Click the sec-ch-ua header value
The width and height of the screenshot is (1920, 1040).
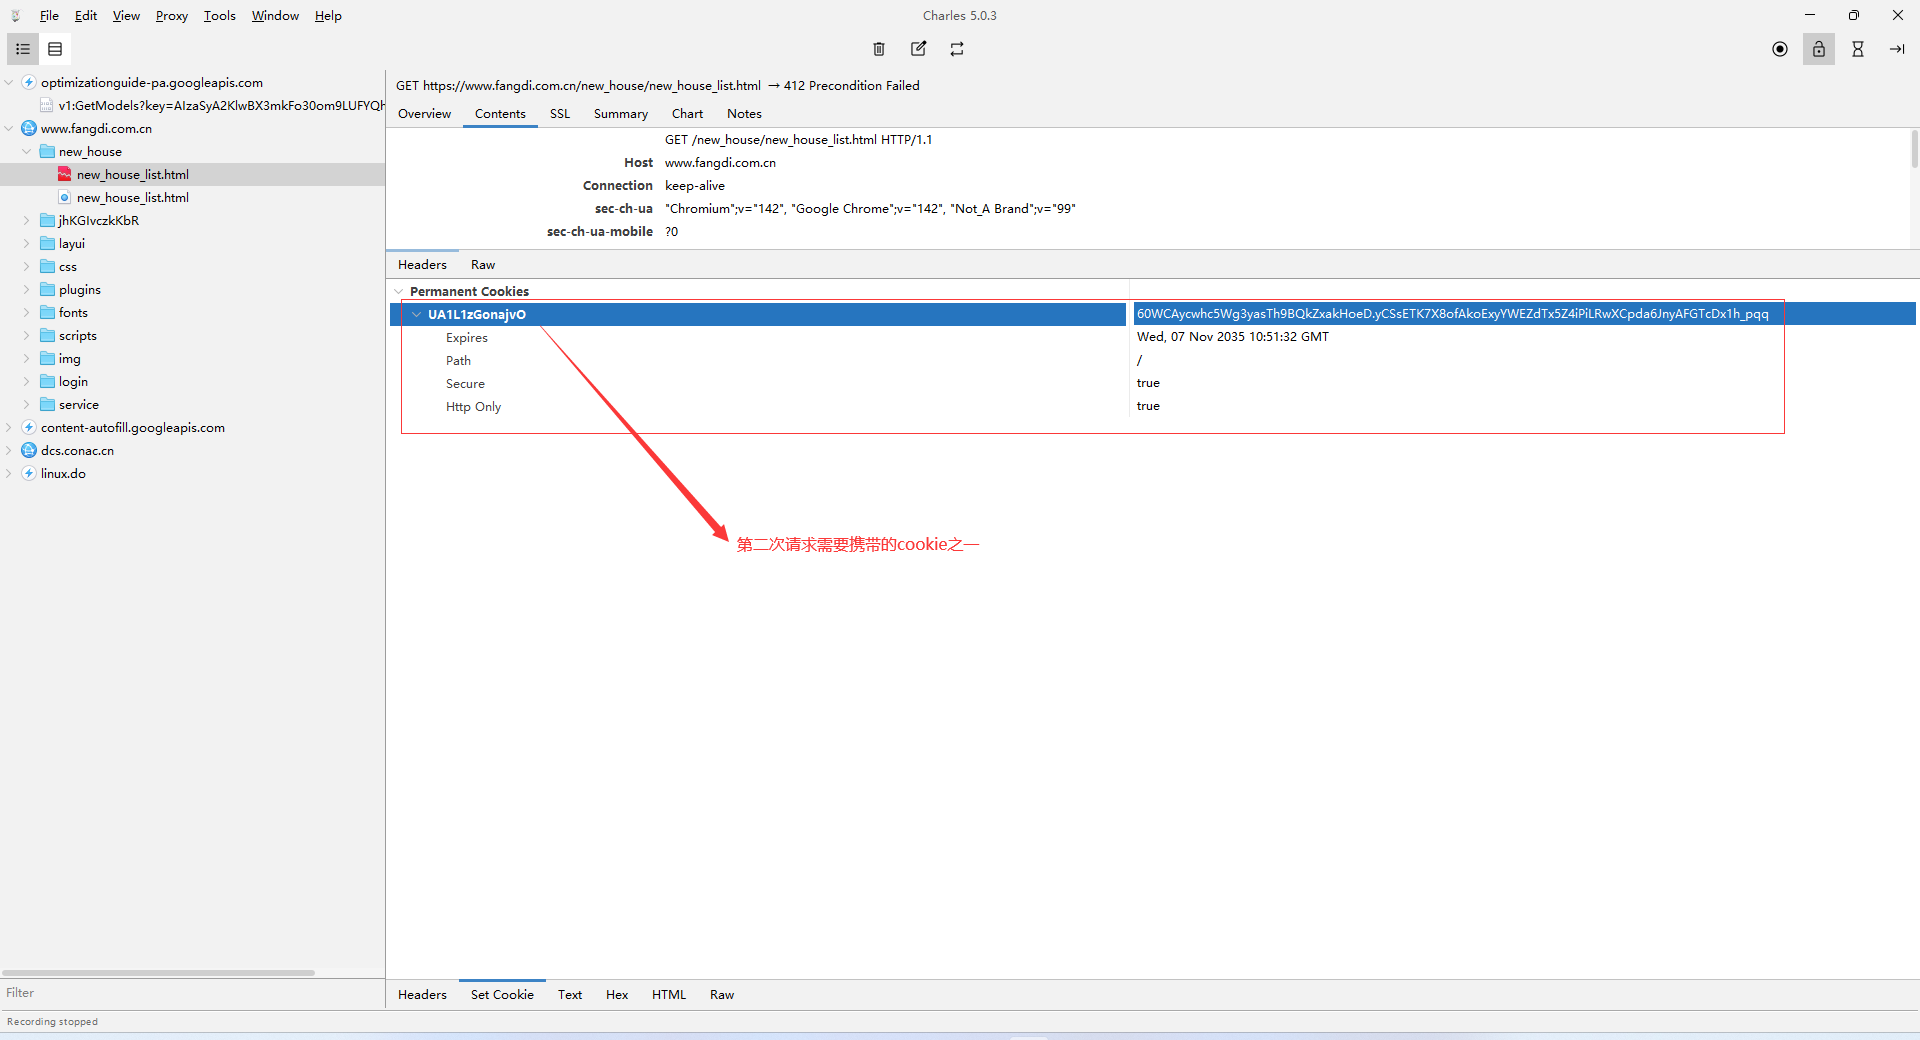(870, 209)
